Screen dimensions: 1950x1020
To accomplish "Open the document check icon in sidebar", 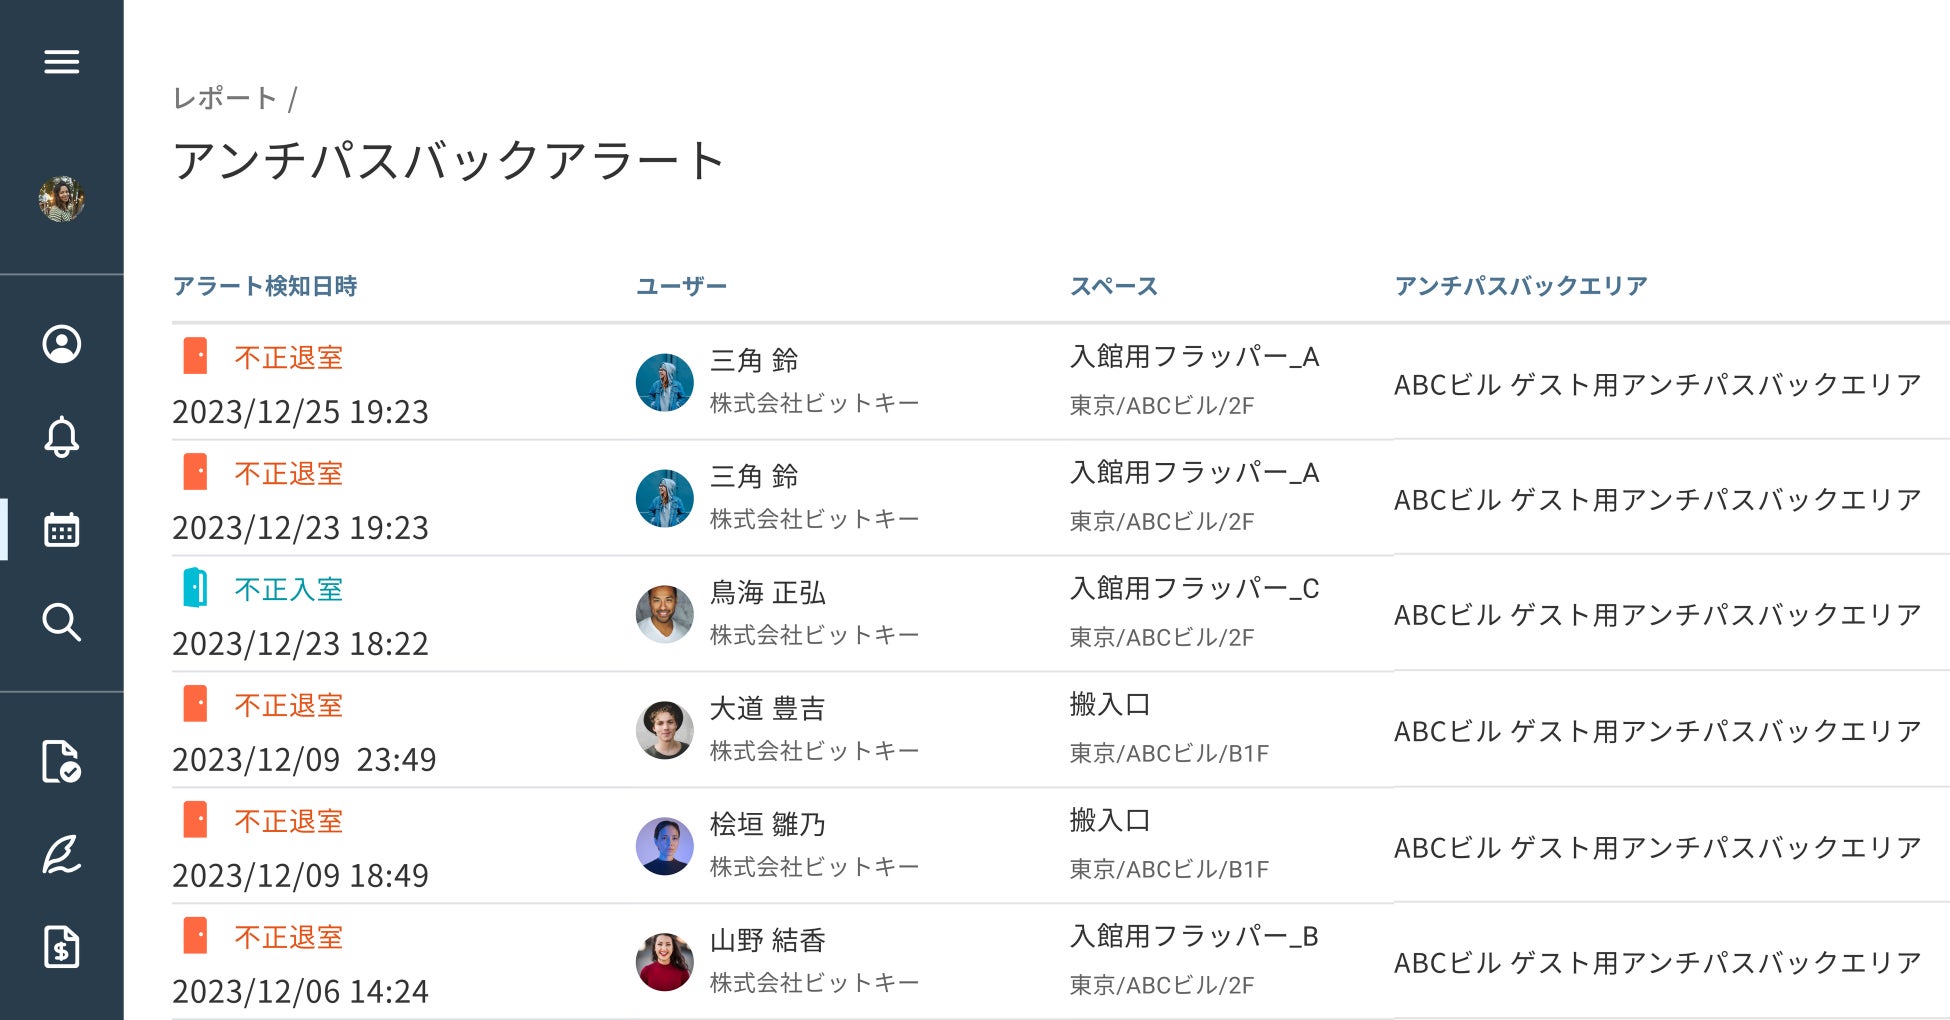I will 61,762.
